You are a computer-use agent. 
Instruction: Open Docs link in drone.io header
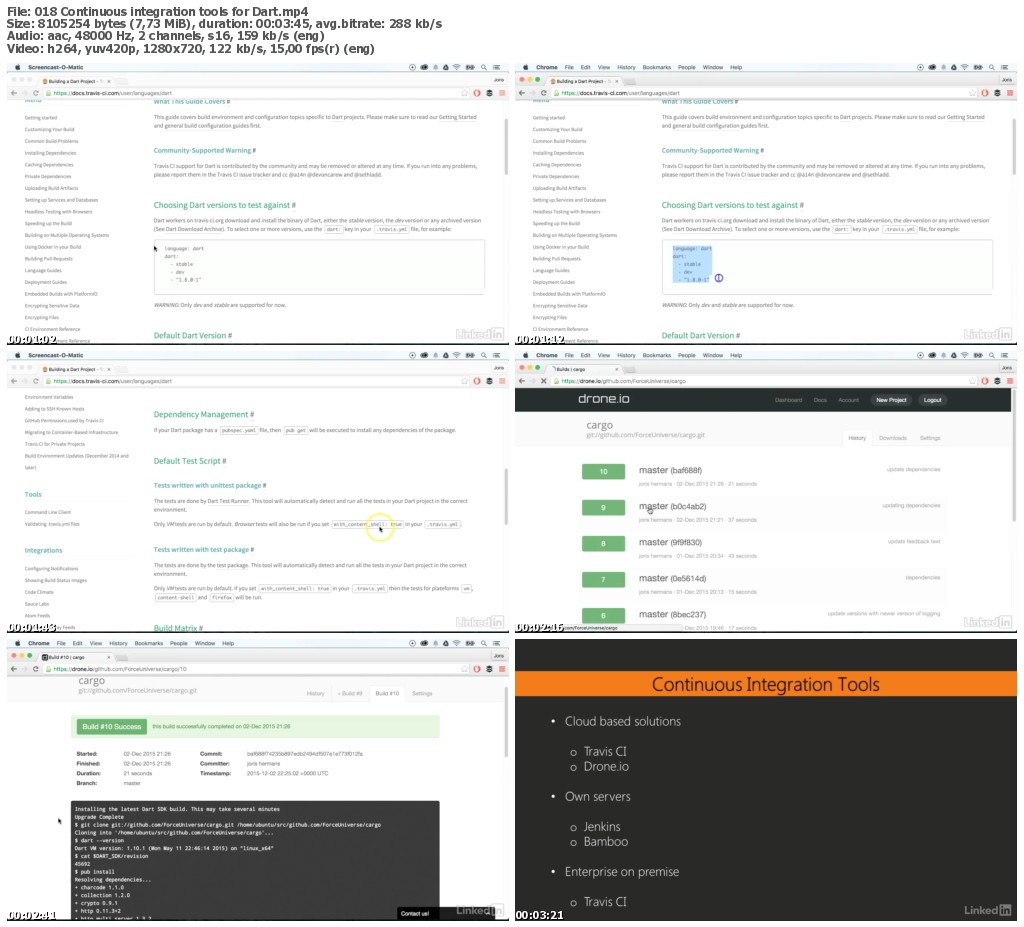pyautogui.click(x=820, y=400)
